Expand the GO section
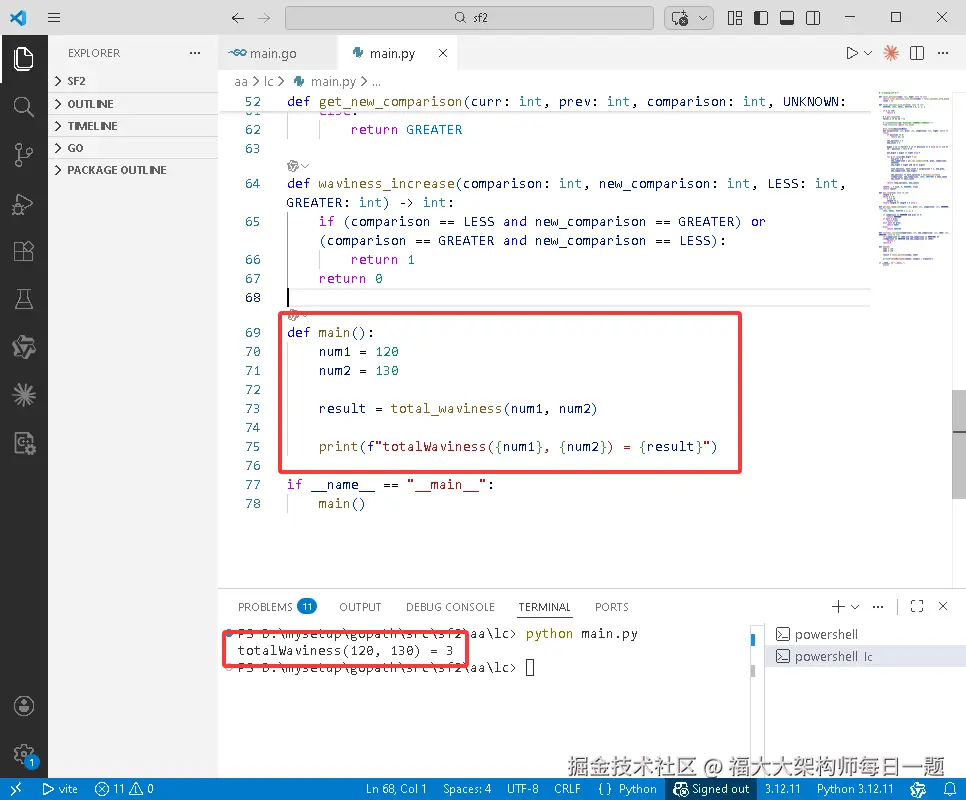966x800 pixels. (133, 148)
